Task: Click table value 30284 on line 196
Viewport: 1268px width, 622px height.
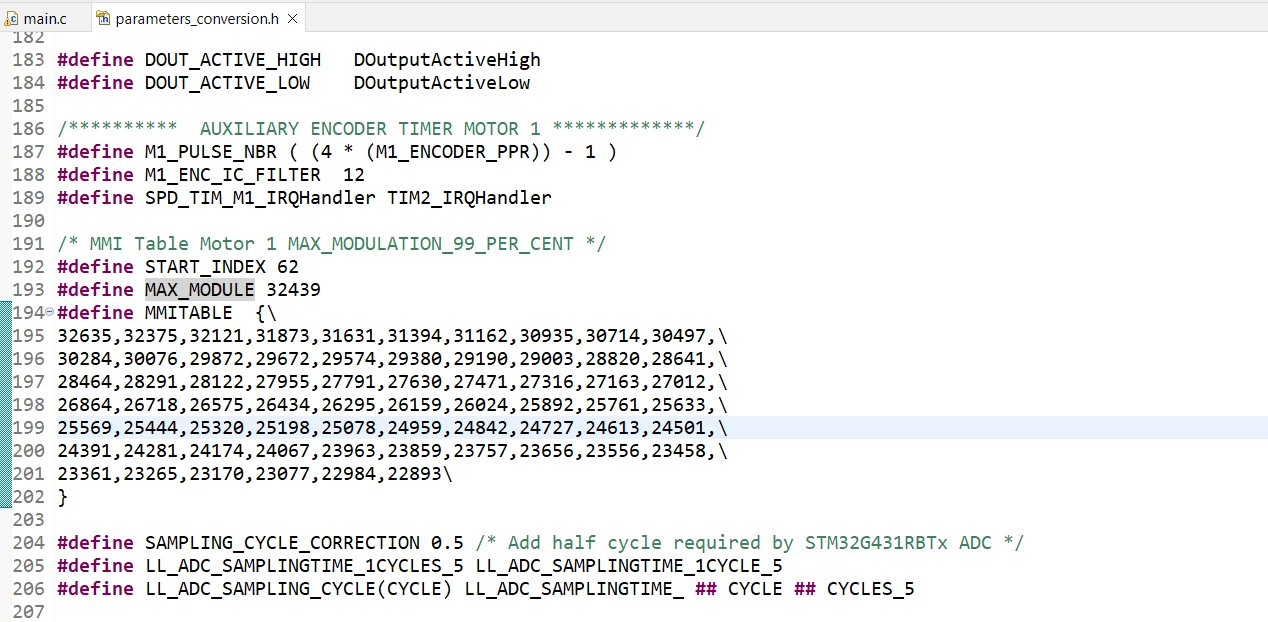Action: 85,358
